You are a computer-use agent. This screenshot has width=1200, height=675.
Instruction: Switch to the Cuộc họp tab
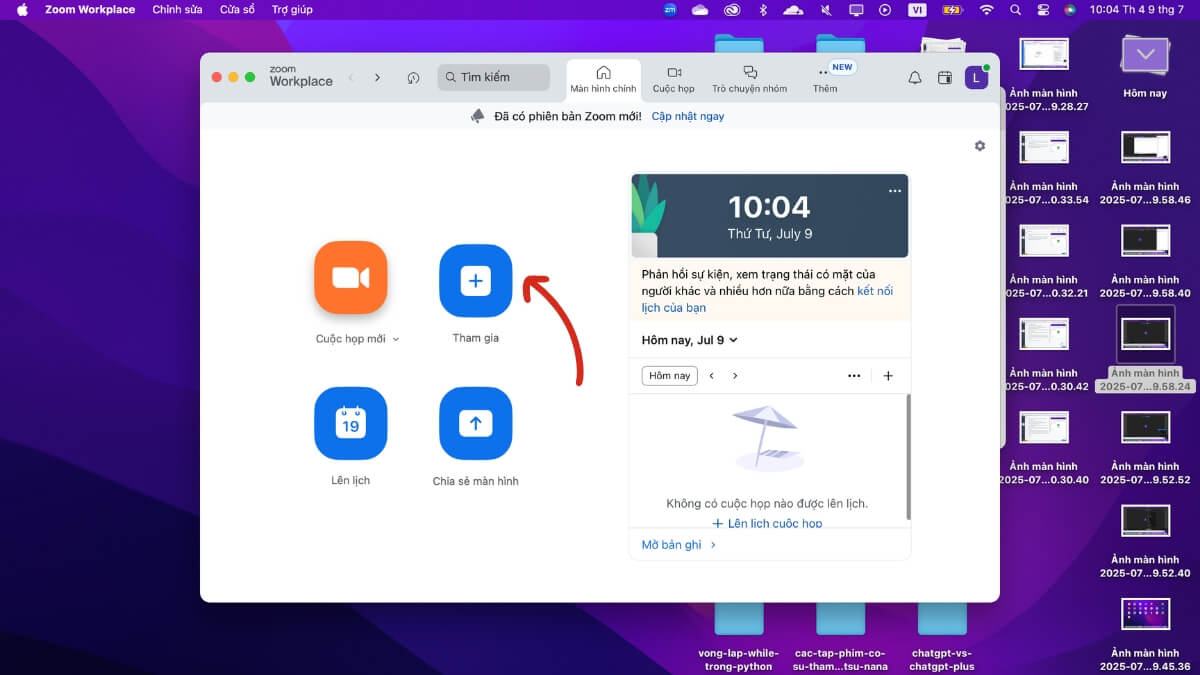(x=673, y=79)
